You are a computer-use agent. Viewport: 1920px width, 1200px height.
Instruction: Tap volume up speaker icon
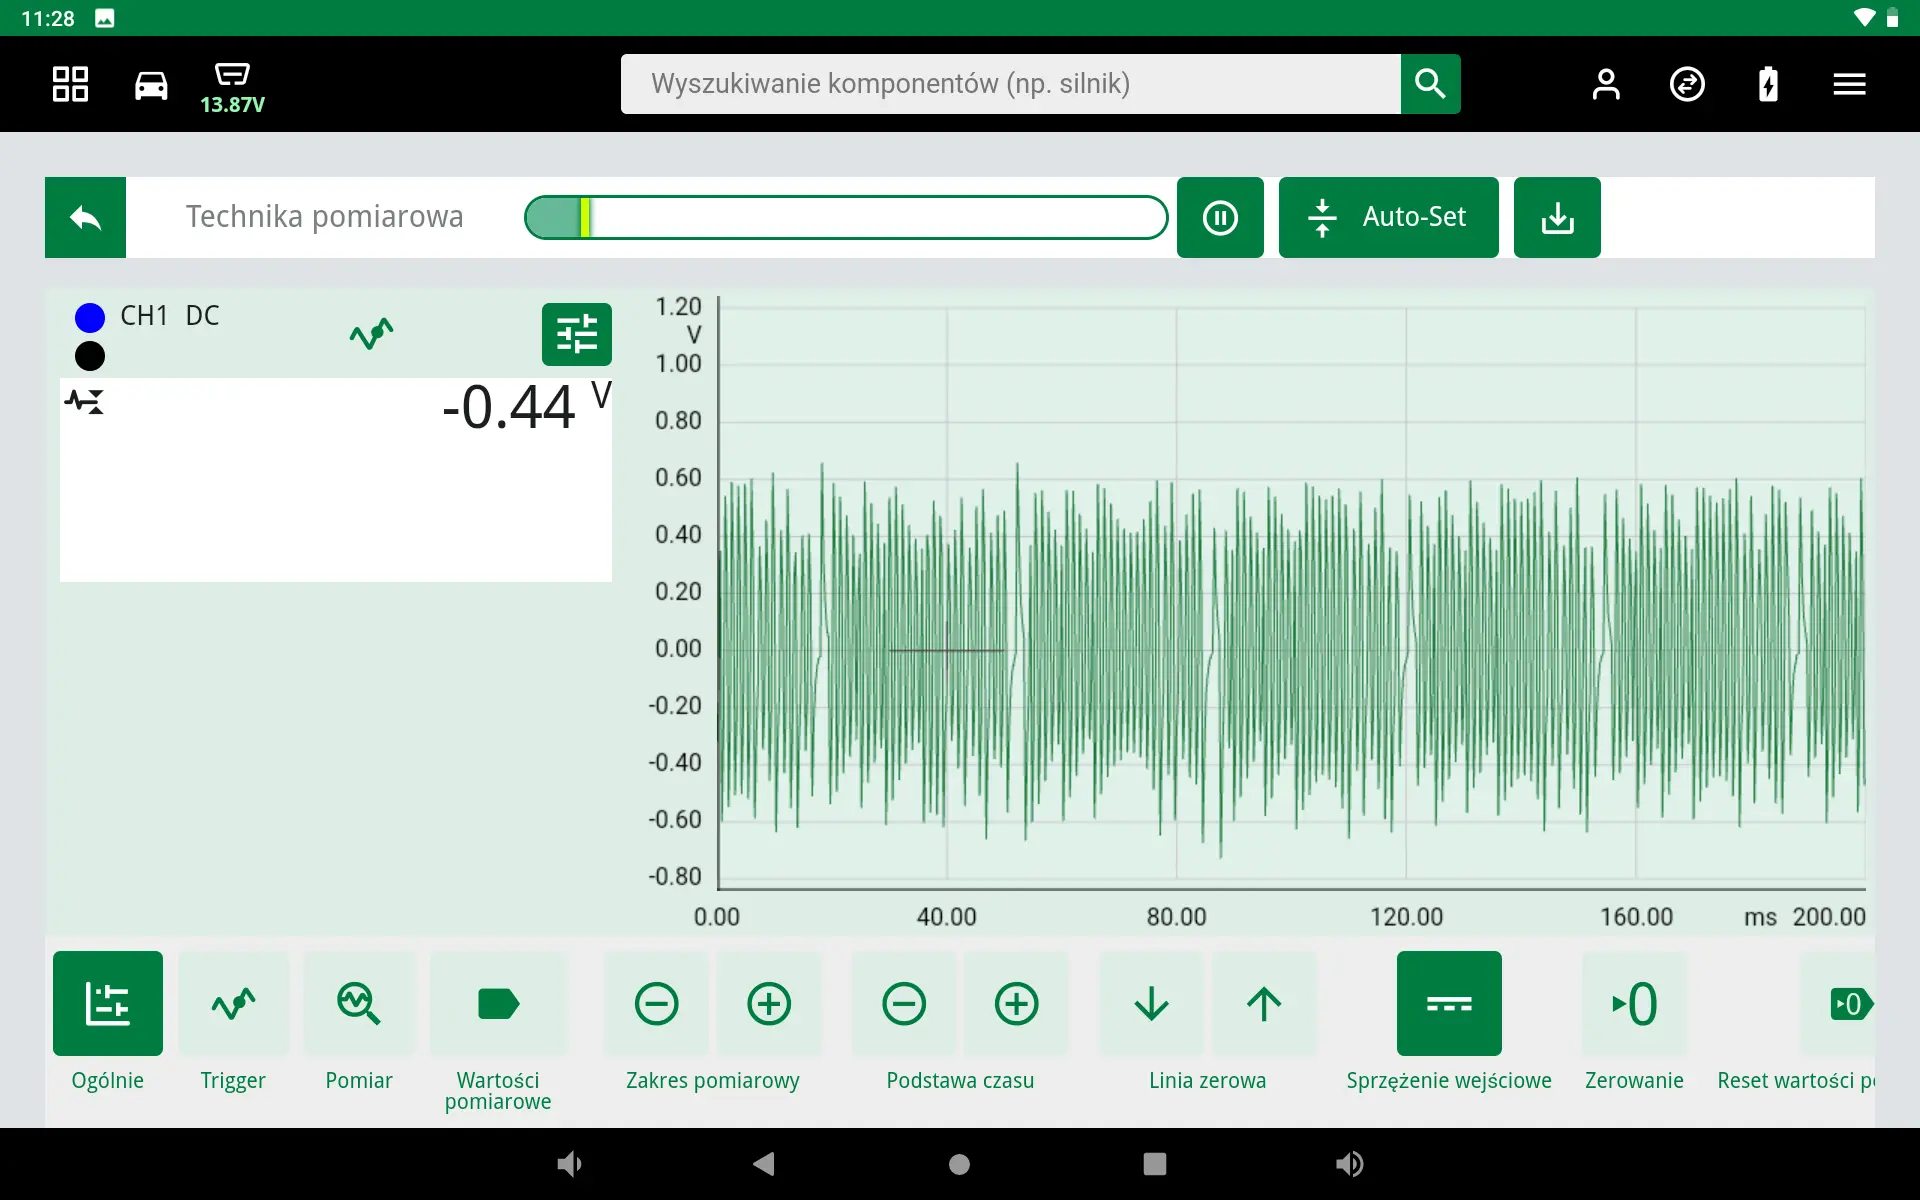[1350, 1164]
